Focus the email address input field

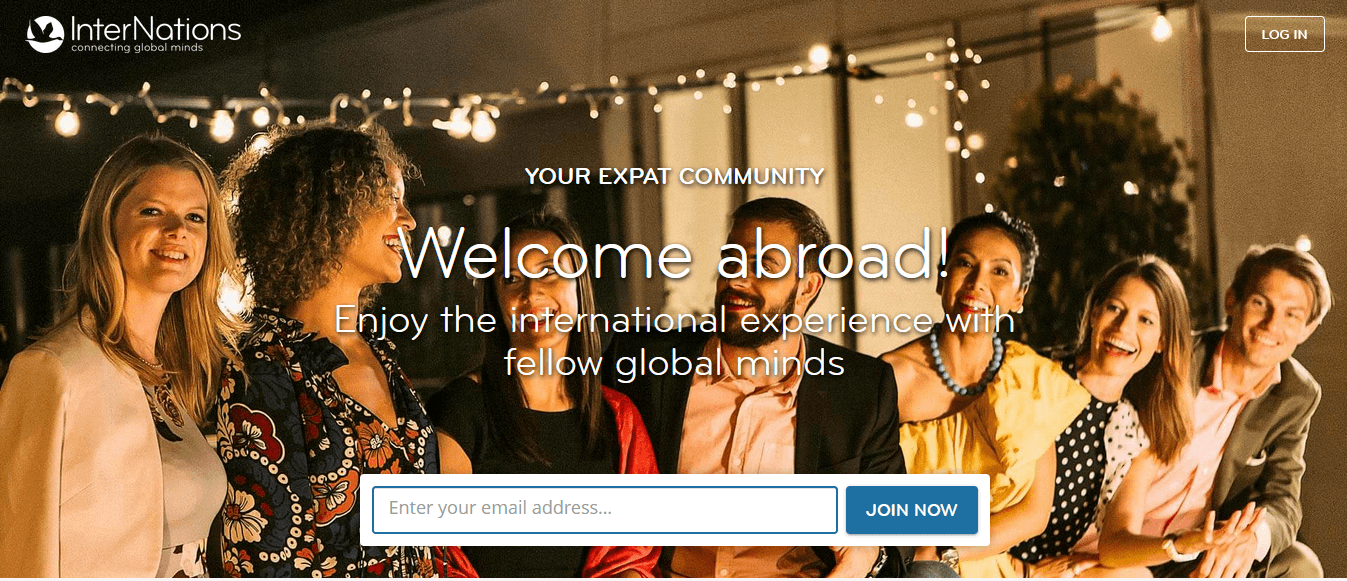coord(605,510)
